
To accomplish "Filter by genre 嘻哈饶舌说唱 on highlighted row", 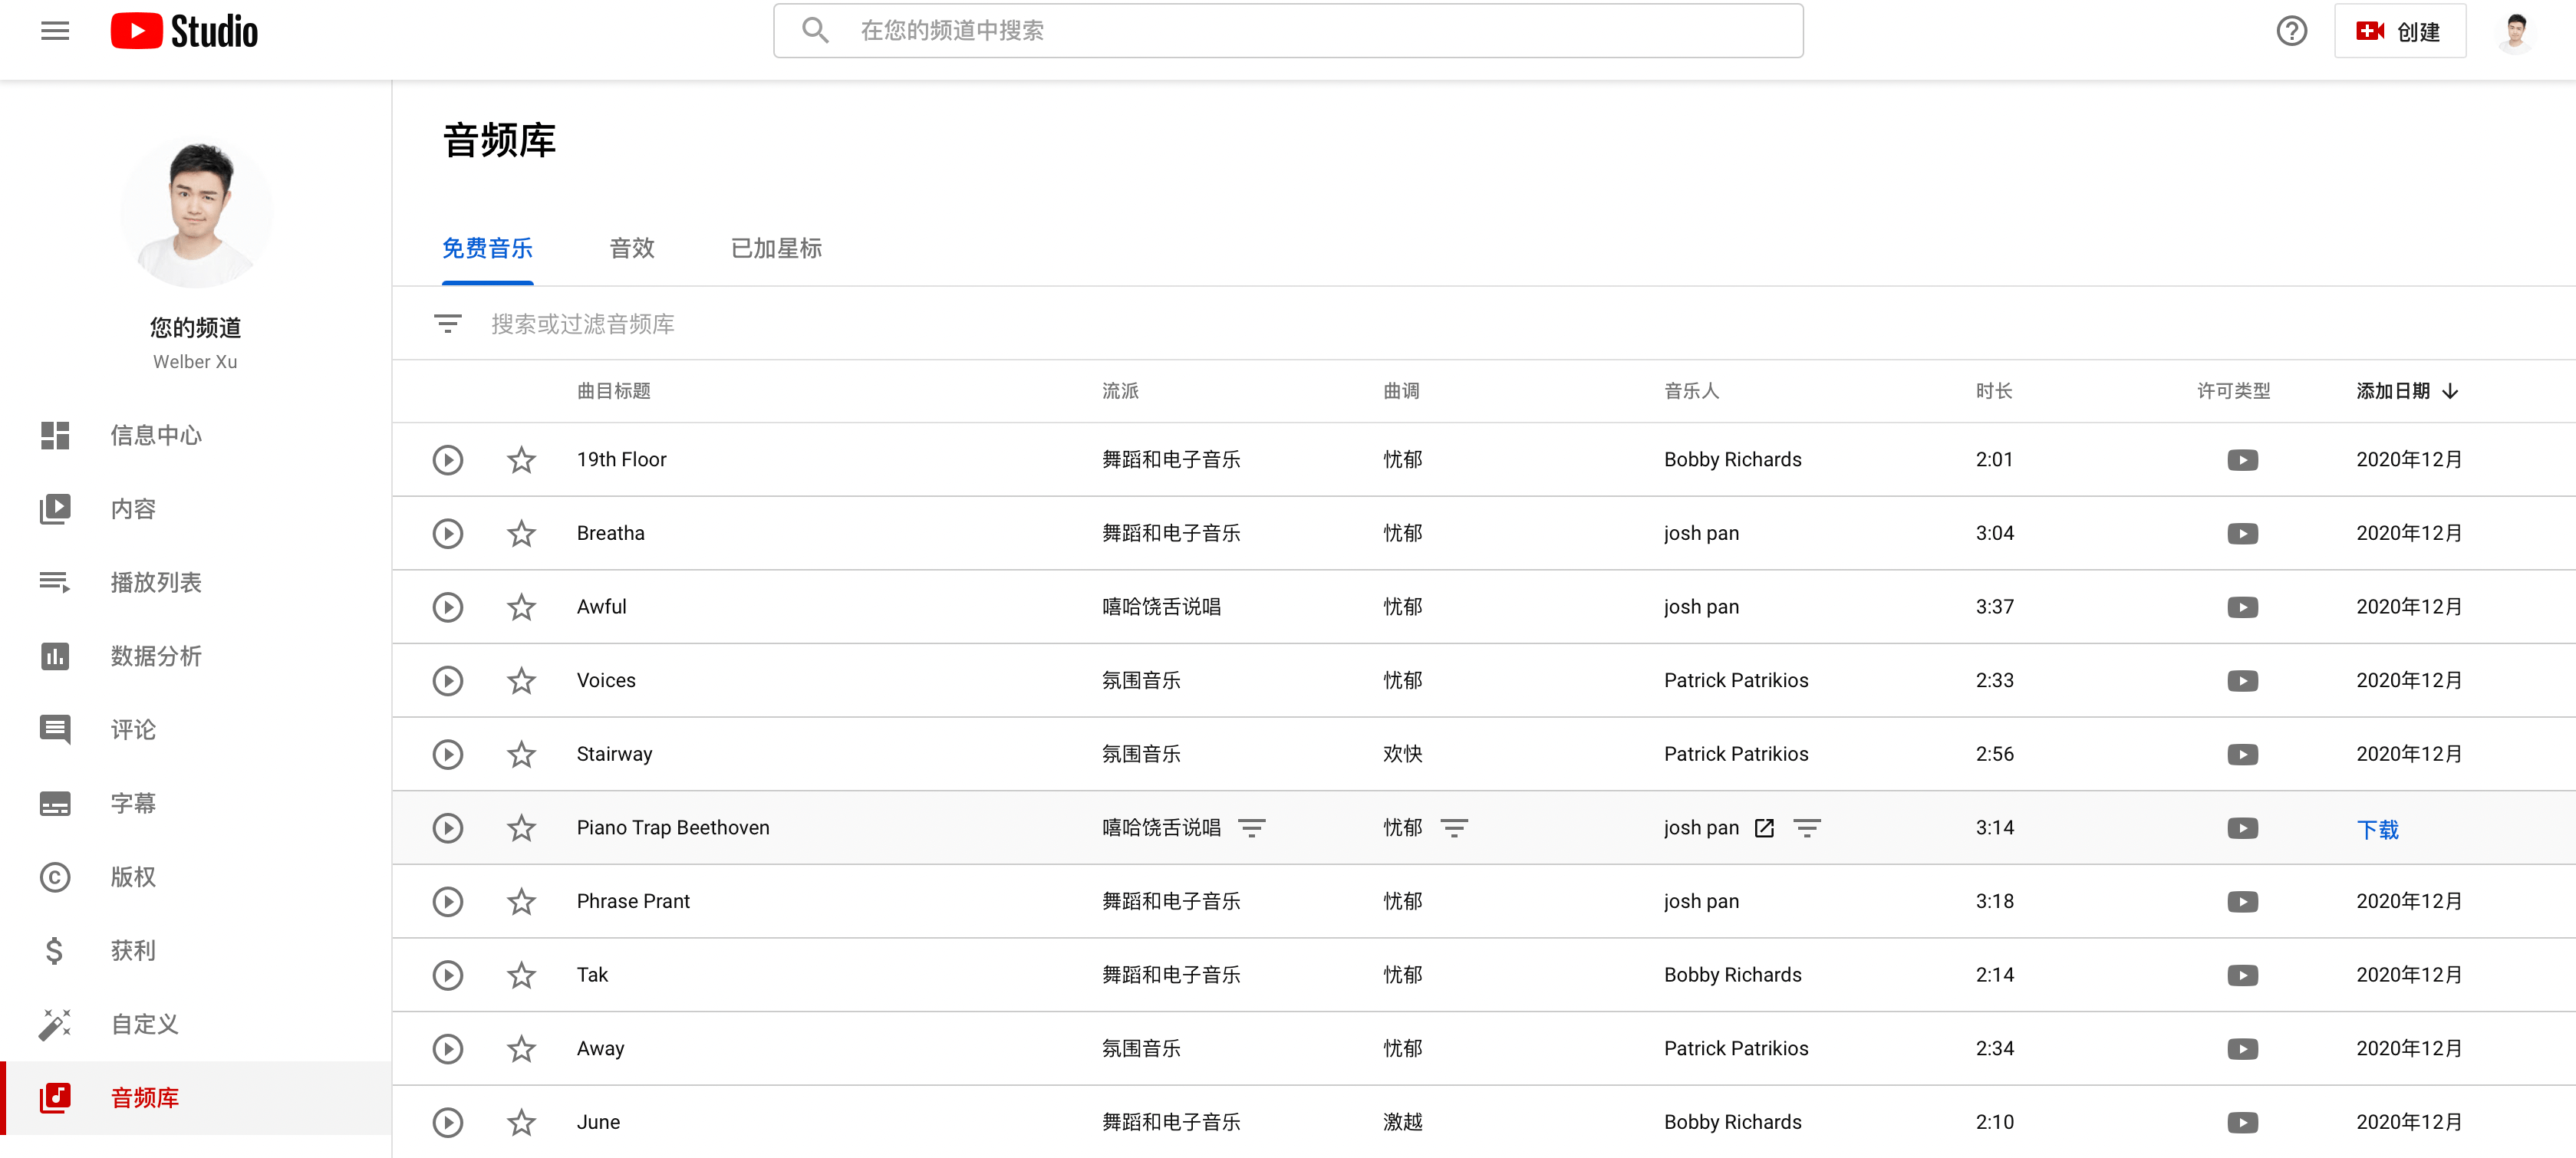I will pos(1251,828).
